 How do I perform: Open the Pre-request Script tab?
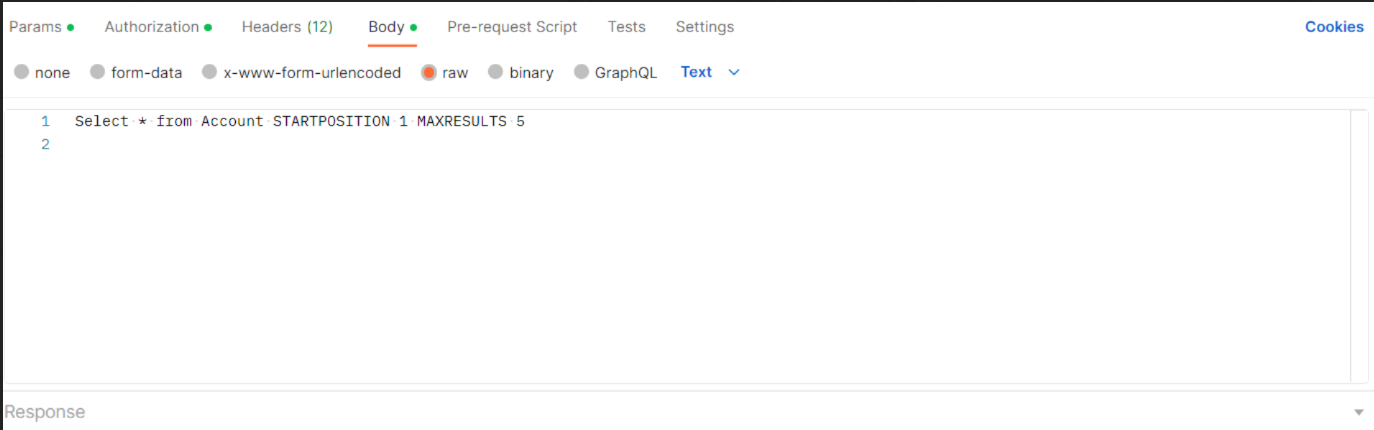(x=512, y=27)
